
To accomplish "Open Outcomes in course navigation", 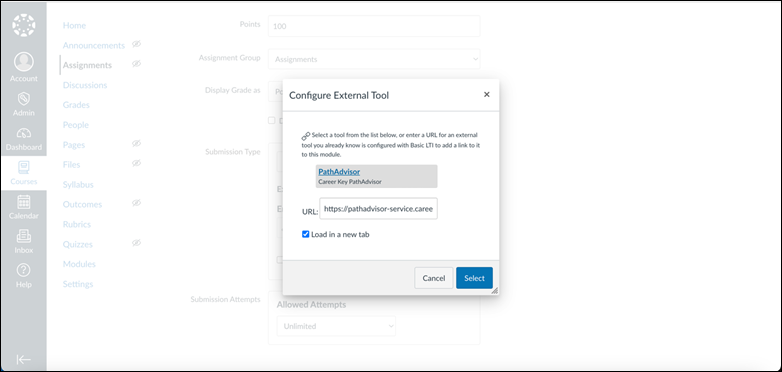I will (x=82, y=204).
